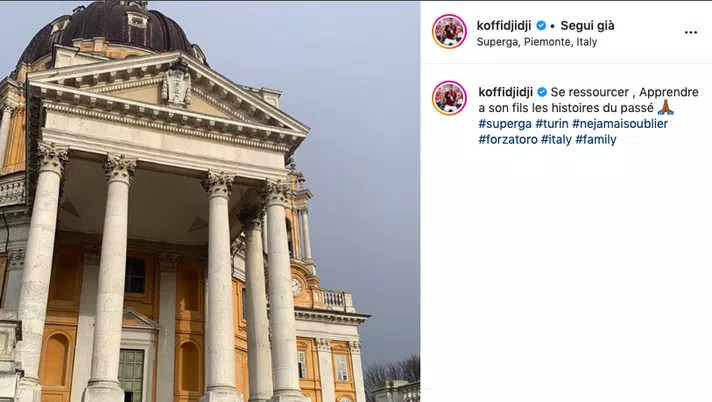Click the clock on the basilica tower
The height and width of the screenshot is (402, 712).
[297, 286]
